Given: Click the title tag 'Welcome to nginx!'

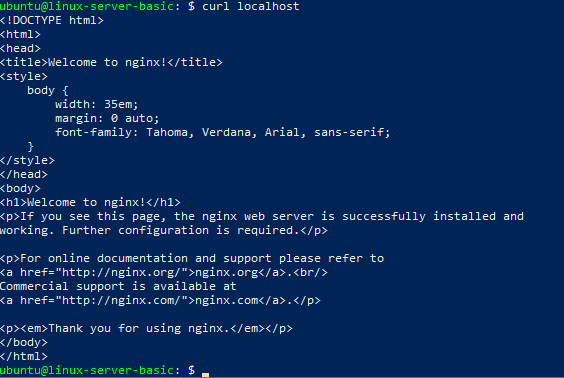Looking at the screenshot, I should (108, 63).
